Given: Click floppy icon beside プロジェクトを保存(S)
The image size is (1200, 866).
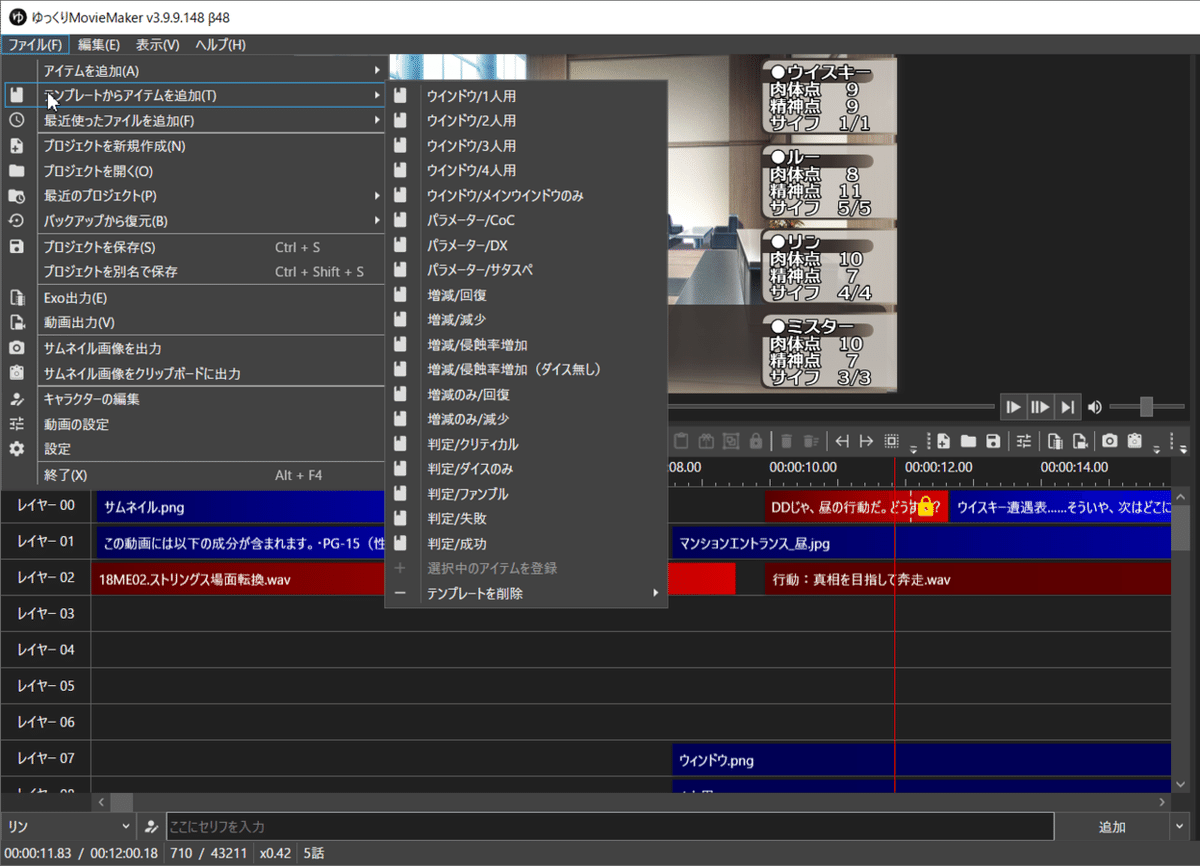Looking at the screenshot, I should (17, 247).
